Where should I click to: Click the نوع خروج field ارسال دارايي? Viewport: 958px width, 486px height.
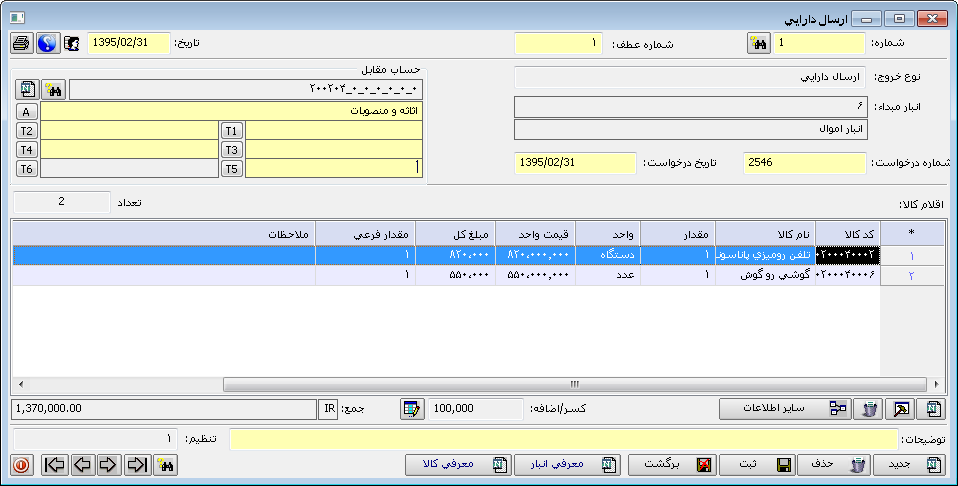[x=690, y=78]
